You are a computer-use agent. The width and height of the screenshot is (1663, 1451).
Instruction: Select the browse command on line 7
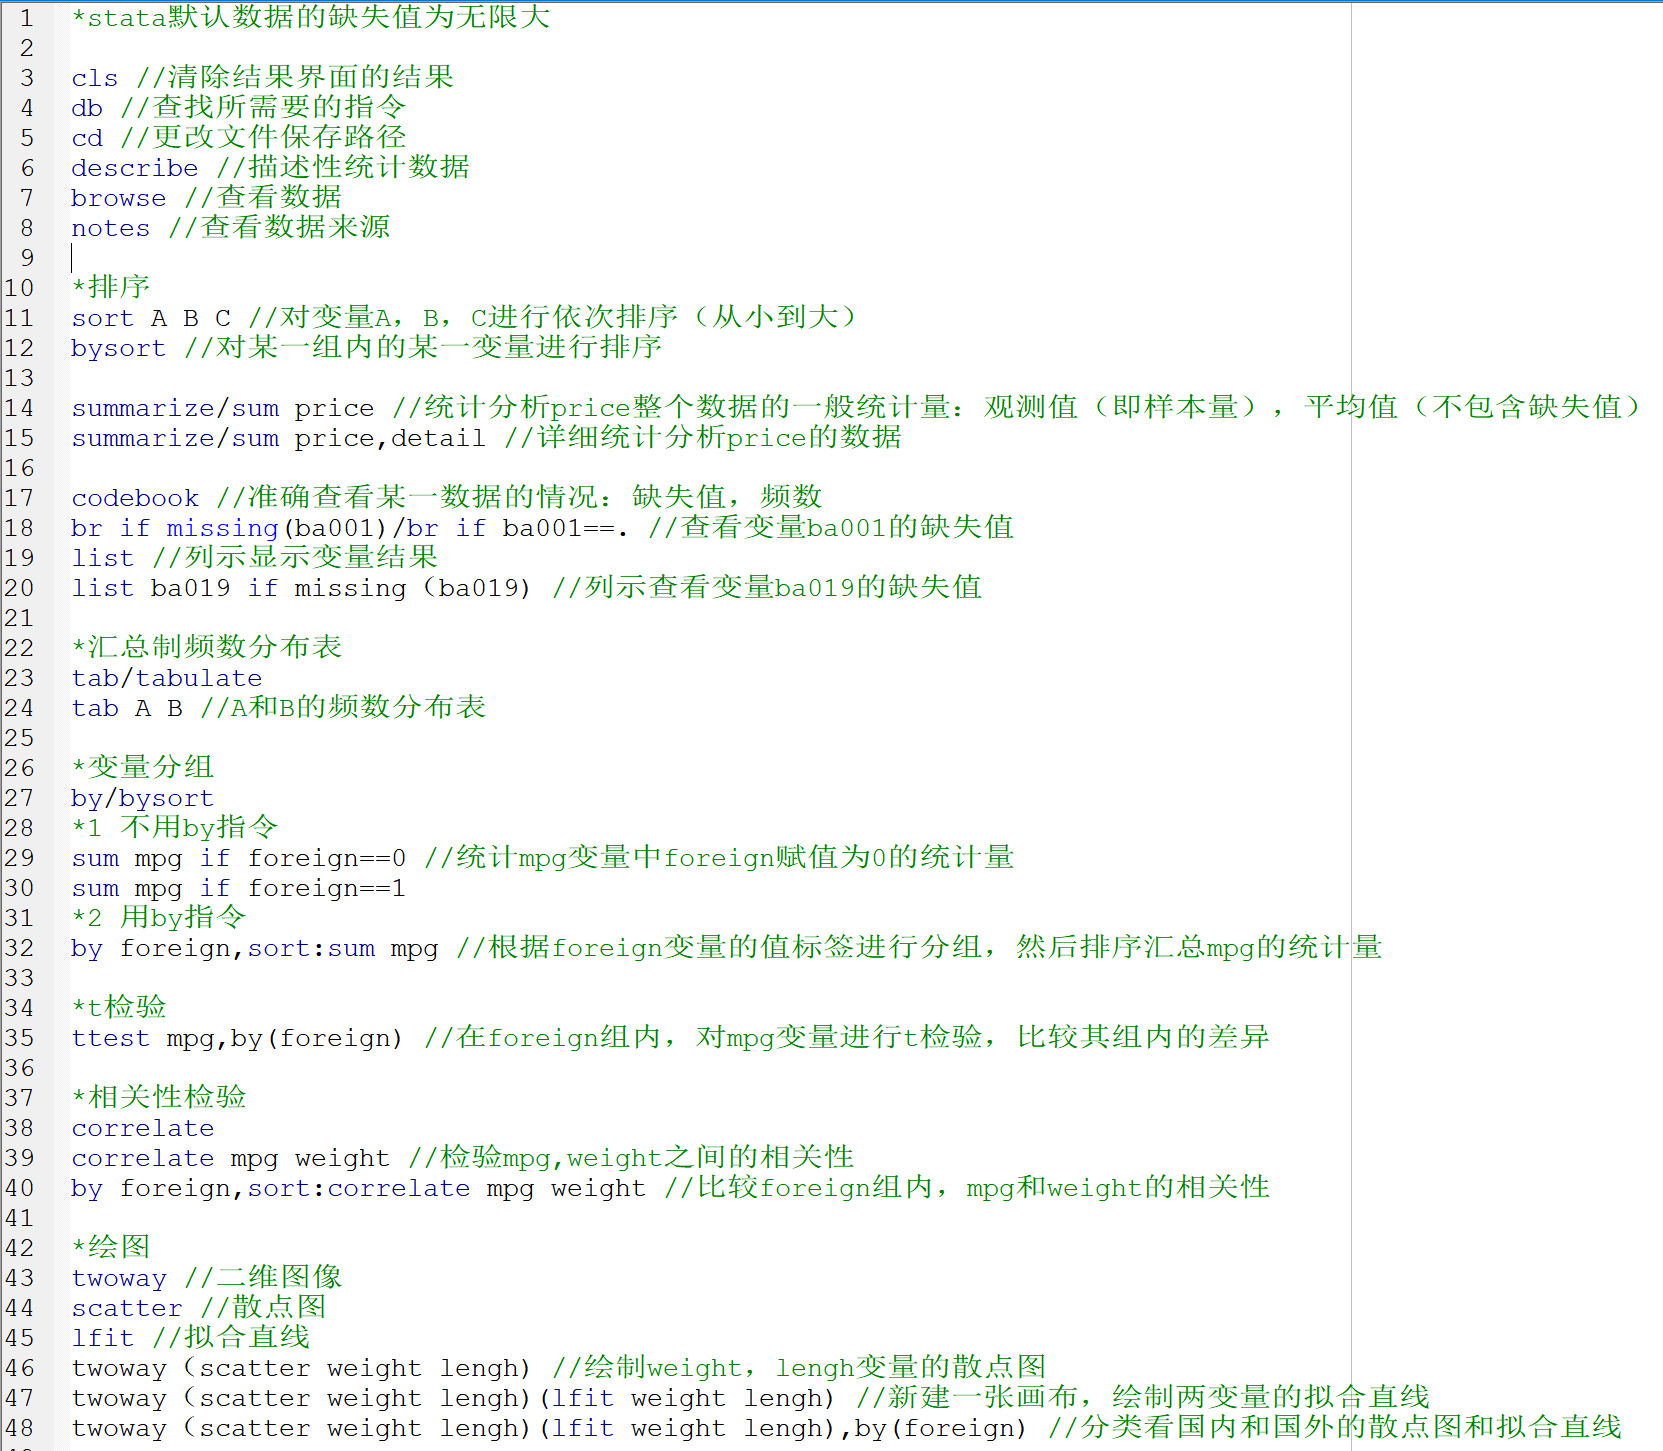point(118,198)
